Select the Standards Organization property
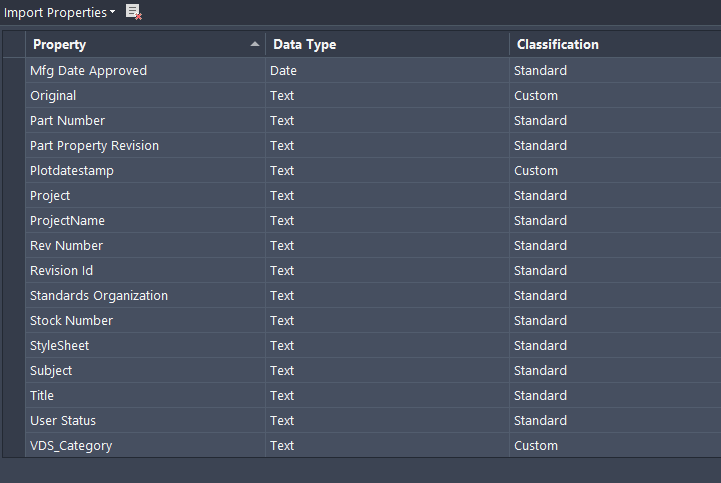This screenshot has height=483, width=721. 99,296
